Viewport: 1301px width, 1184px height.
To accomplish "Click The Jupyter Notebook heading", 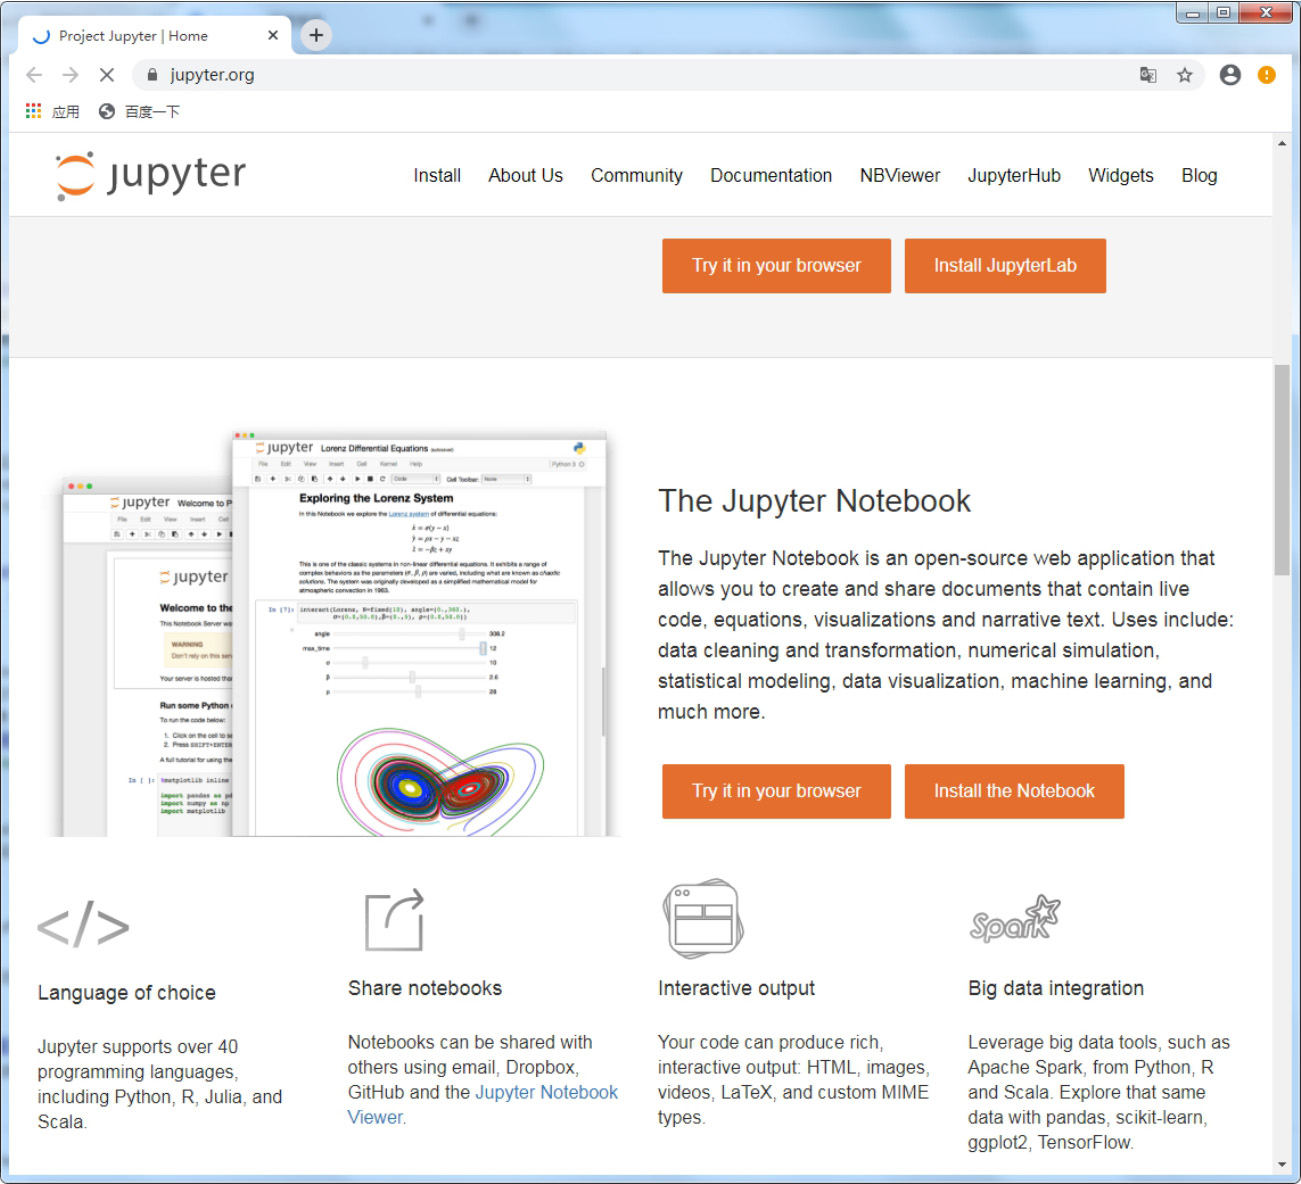I will point(814,501).
